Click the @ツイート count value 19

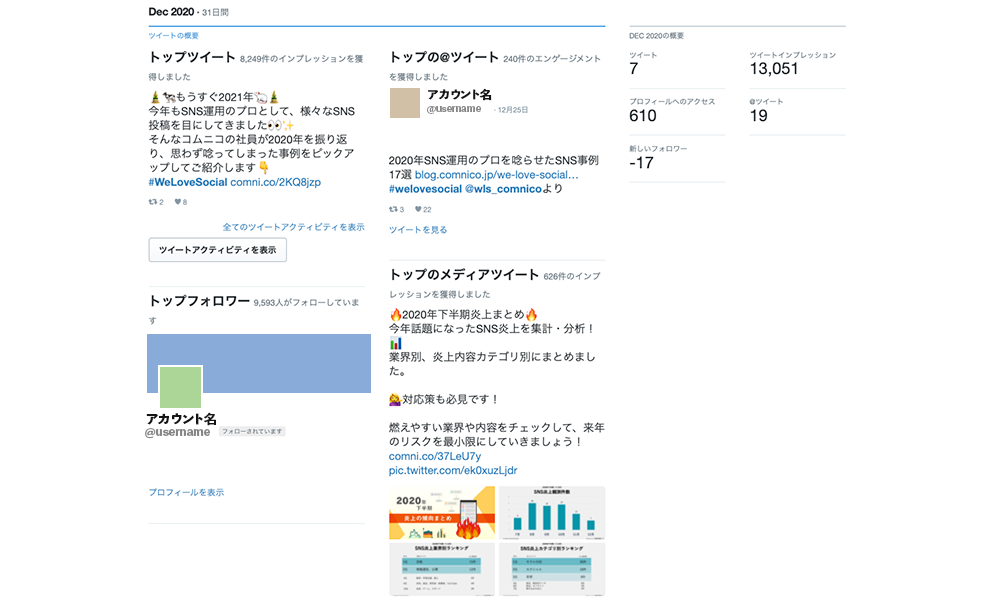(758, 116)
